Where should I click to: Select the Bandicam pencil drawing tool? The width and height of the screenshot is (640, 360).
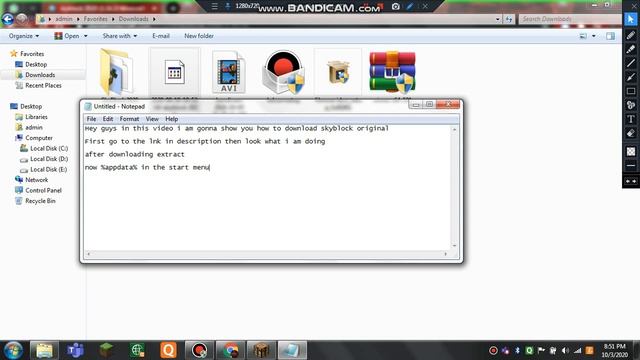(631, 36)
